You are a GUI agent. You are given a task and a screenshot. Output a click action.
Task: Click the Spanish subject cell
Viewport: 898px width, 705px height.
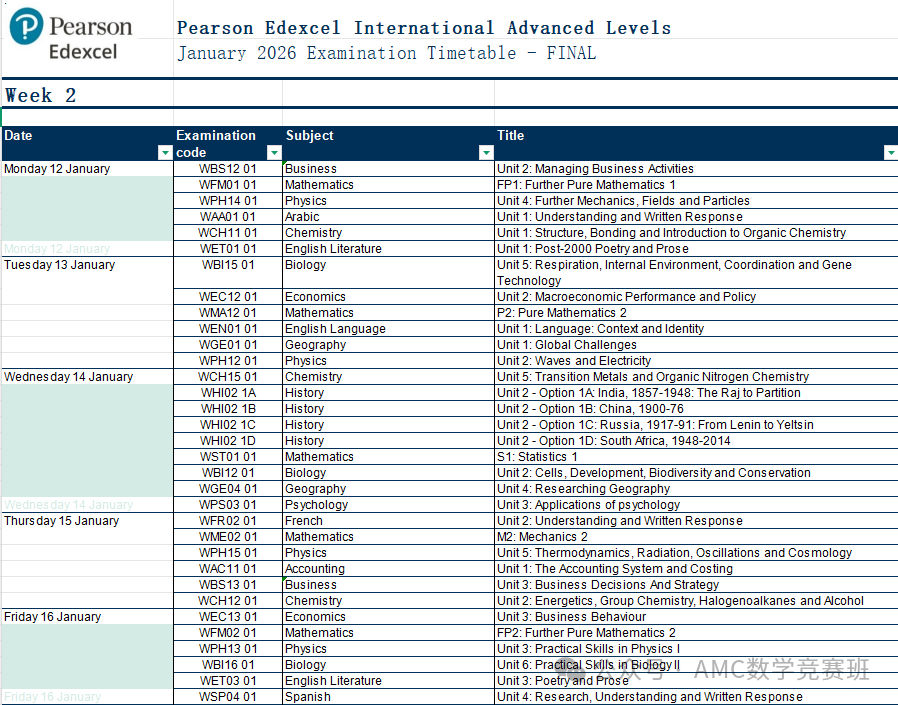307,697
